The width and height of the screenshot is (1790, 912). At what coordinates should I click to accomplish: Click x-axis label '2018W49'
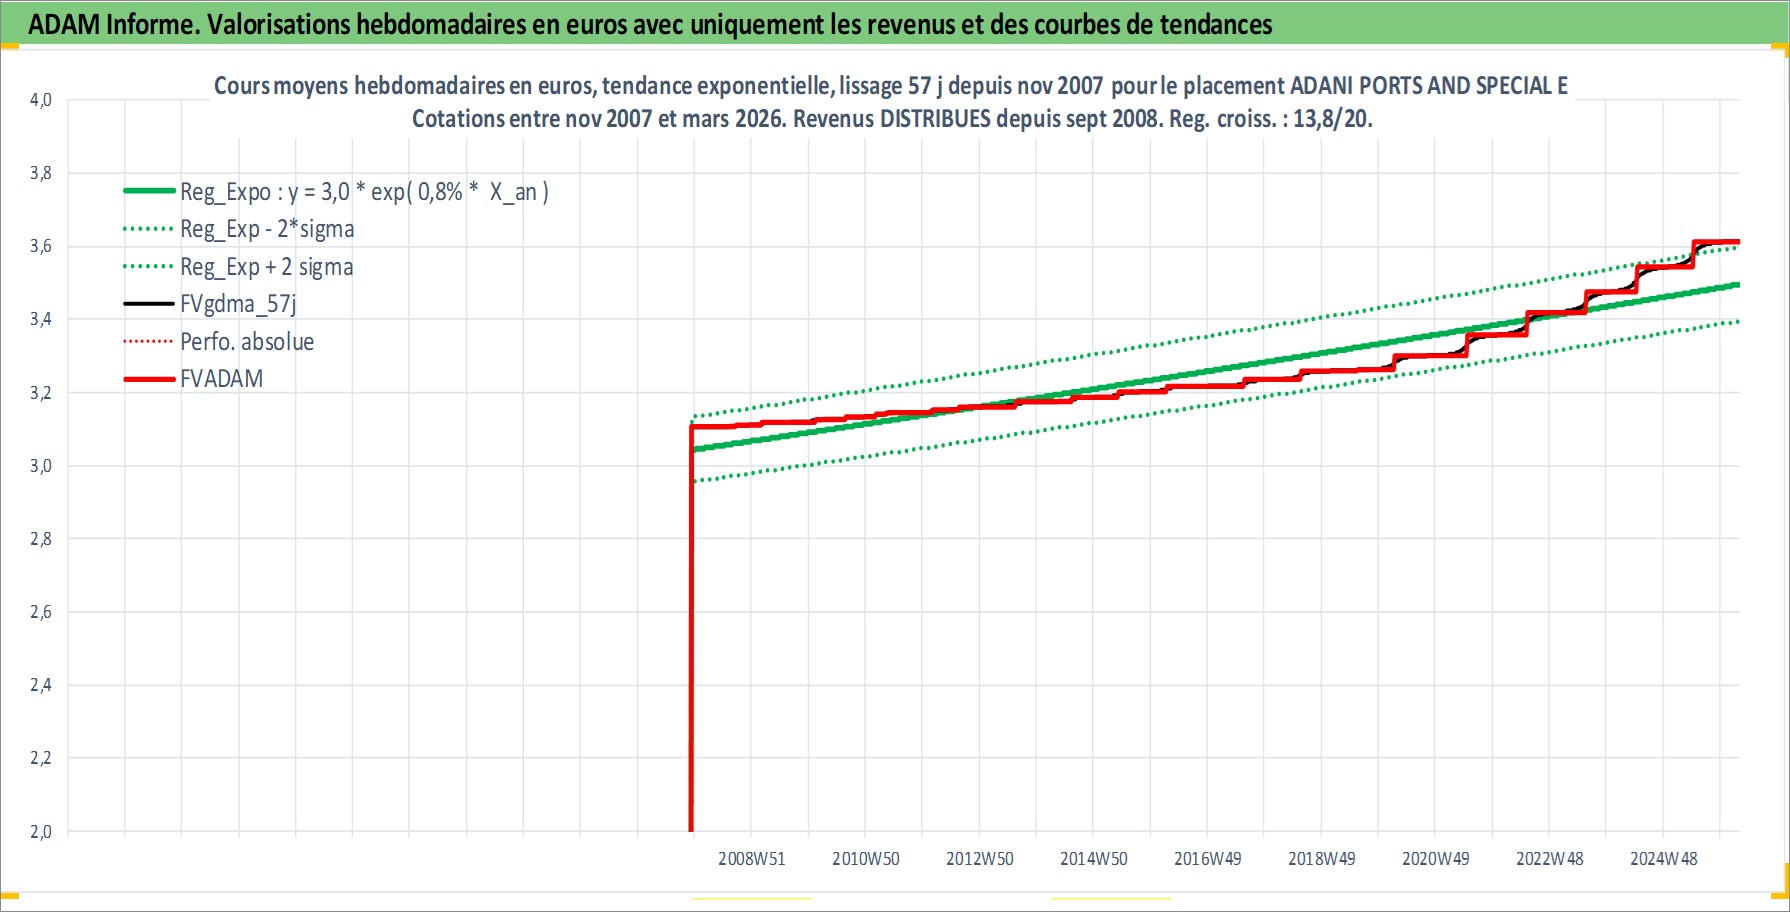(x=1322, y=859)
